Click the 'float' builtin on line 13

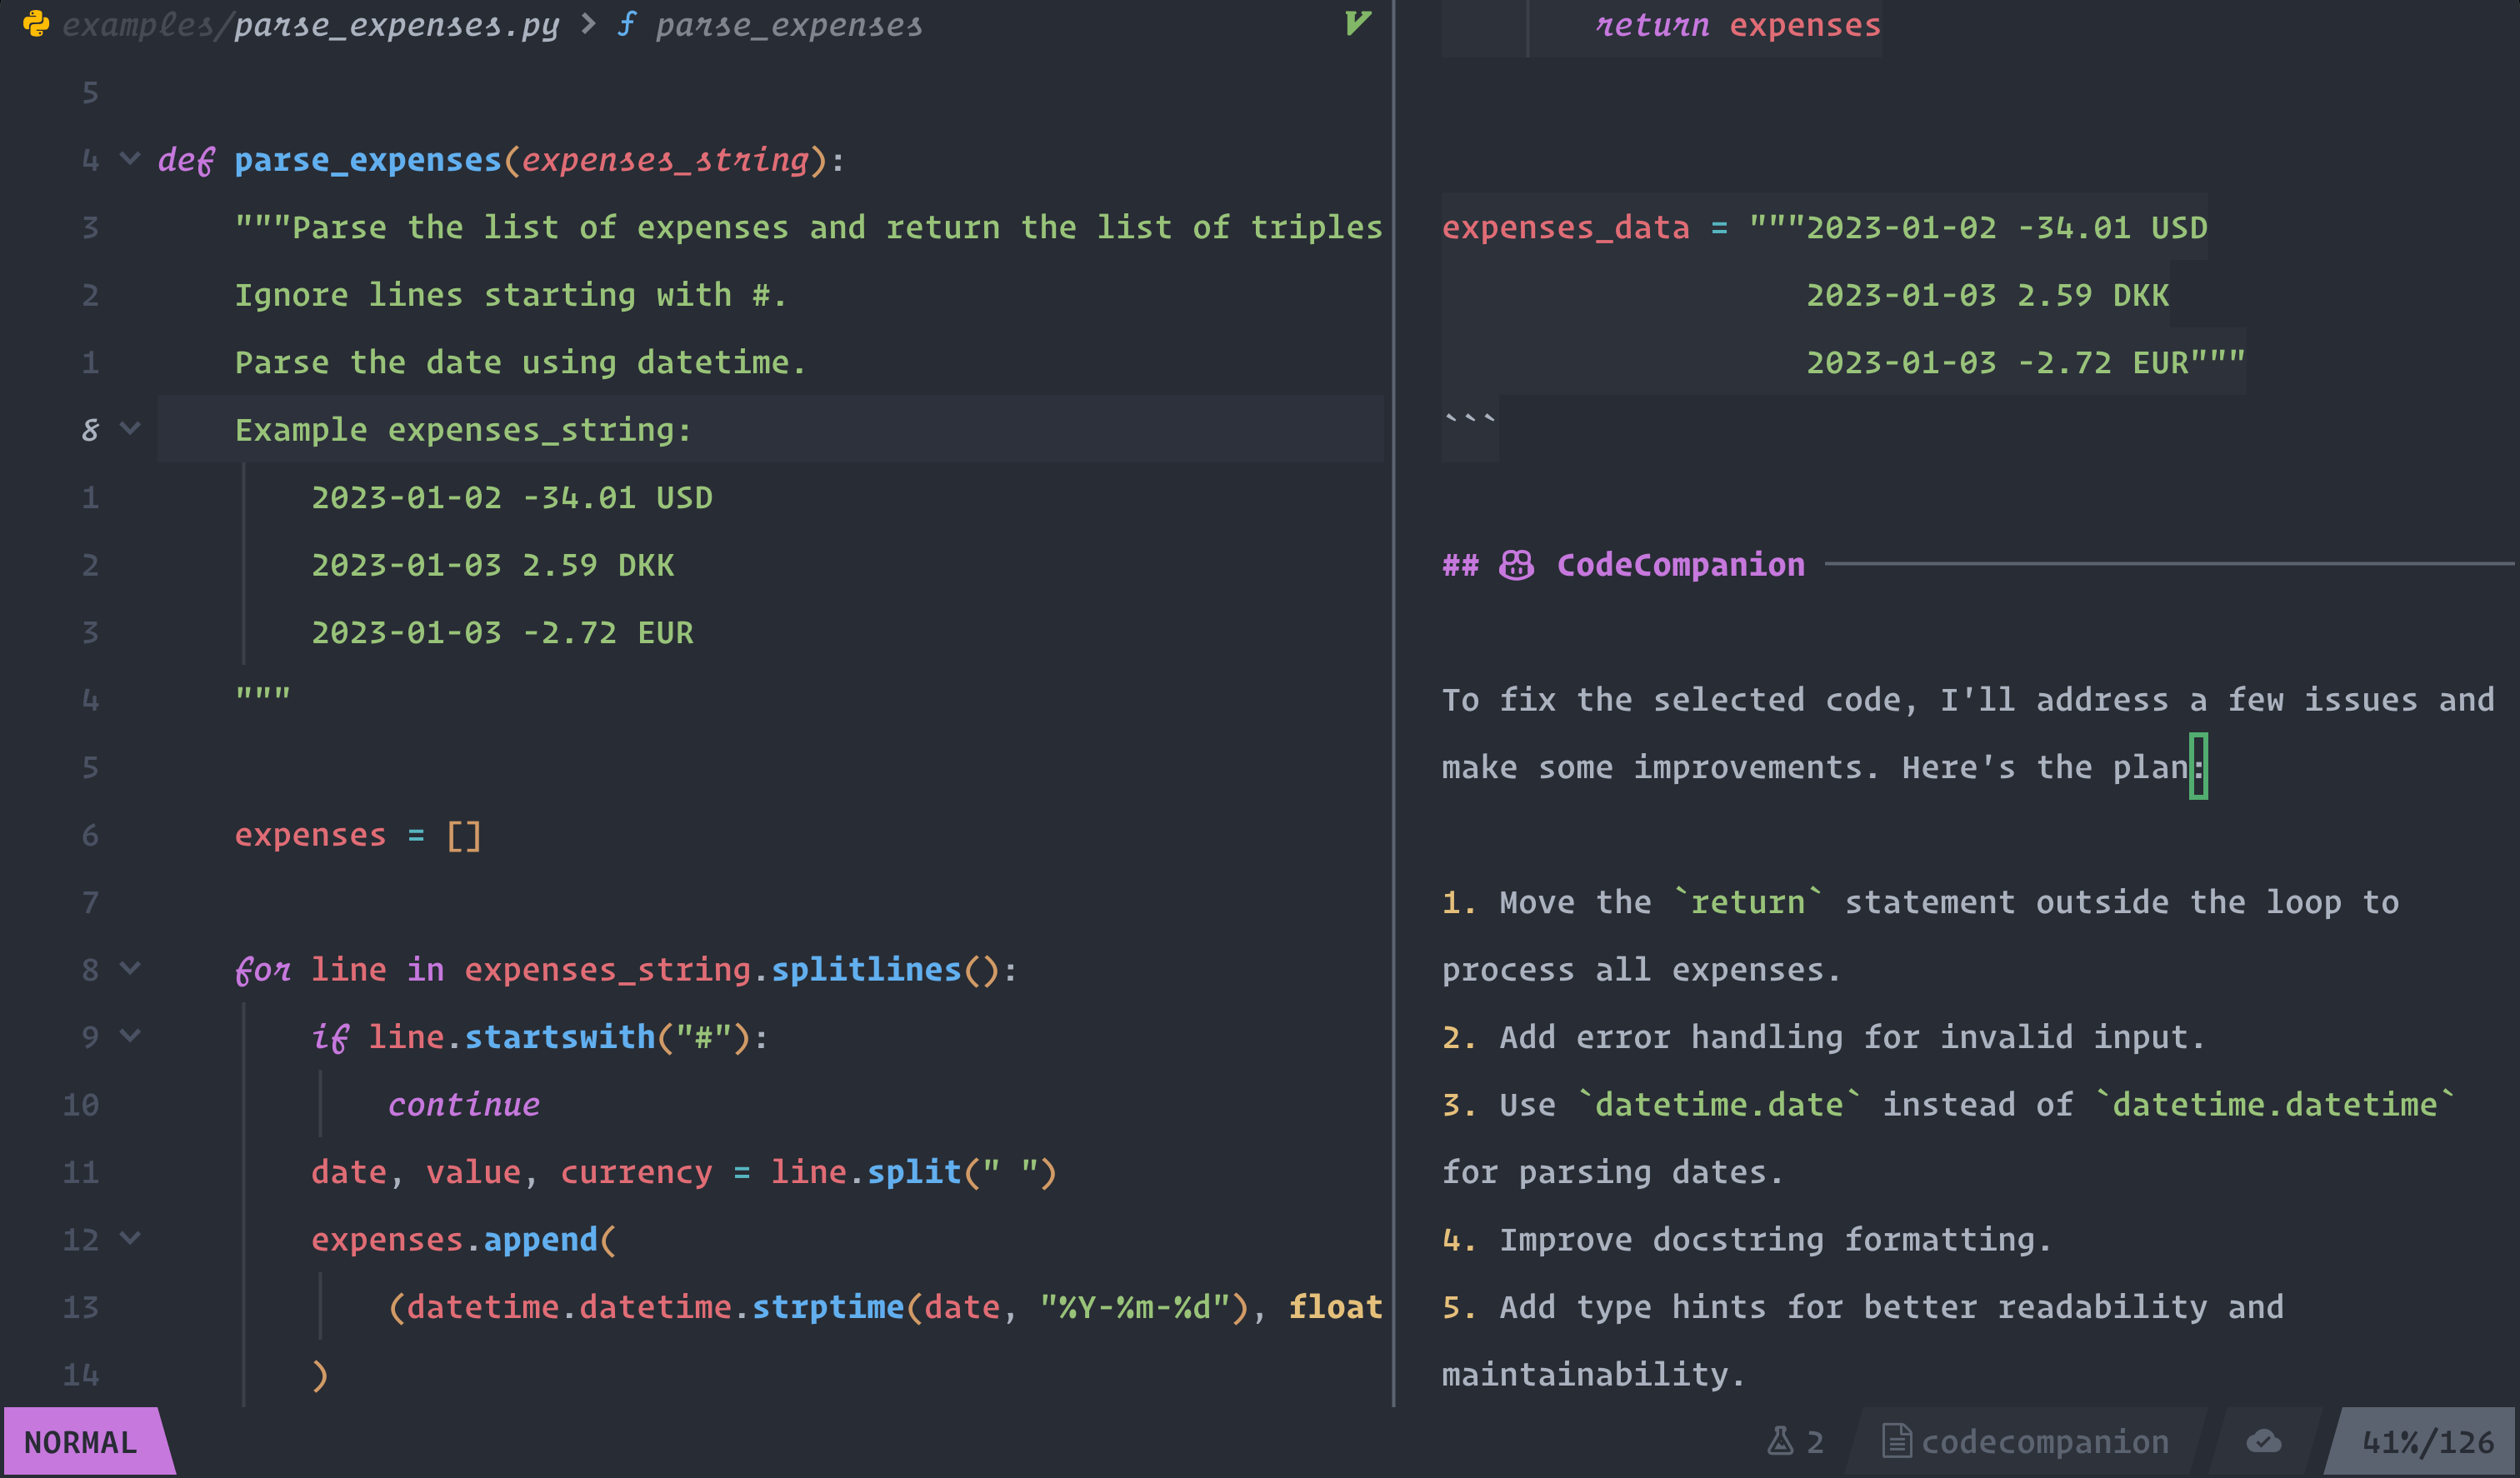(1335, 1307)
